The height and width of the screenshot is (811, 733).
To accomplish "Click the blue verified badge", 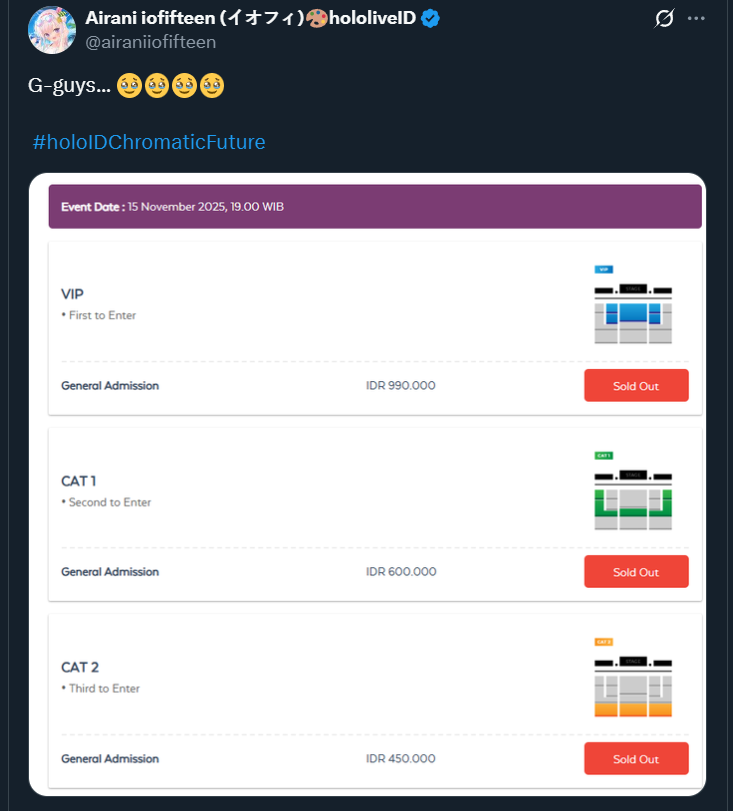I will pyautogui.click(x=430, y=19).
